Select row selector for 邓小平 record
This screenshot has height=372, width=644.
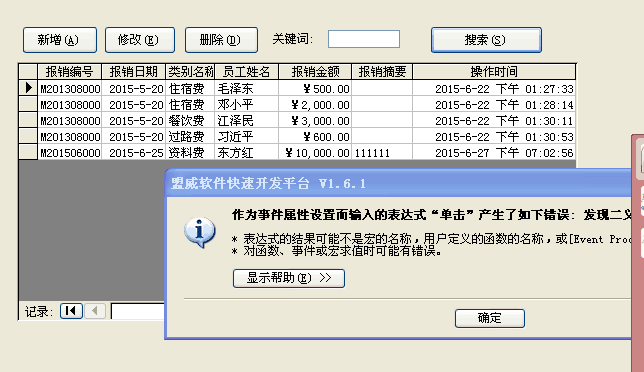click(28, 104)
